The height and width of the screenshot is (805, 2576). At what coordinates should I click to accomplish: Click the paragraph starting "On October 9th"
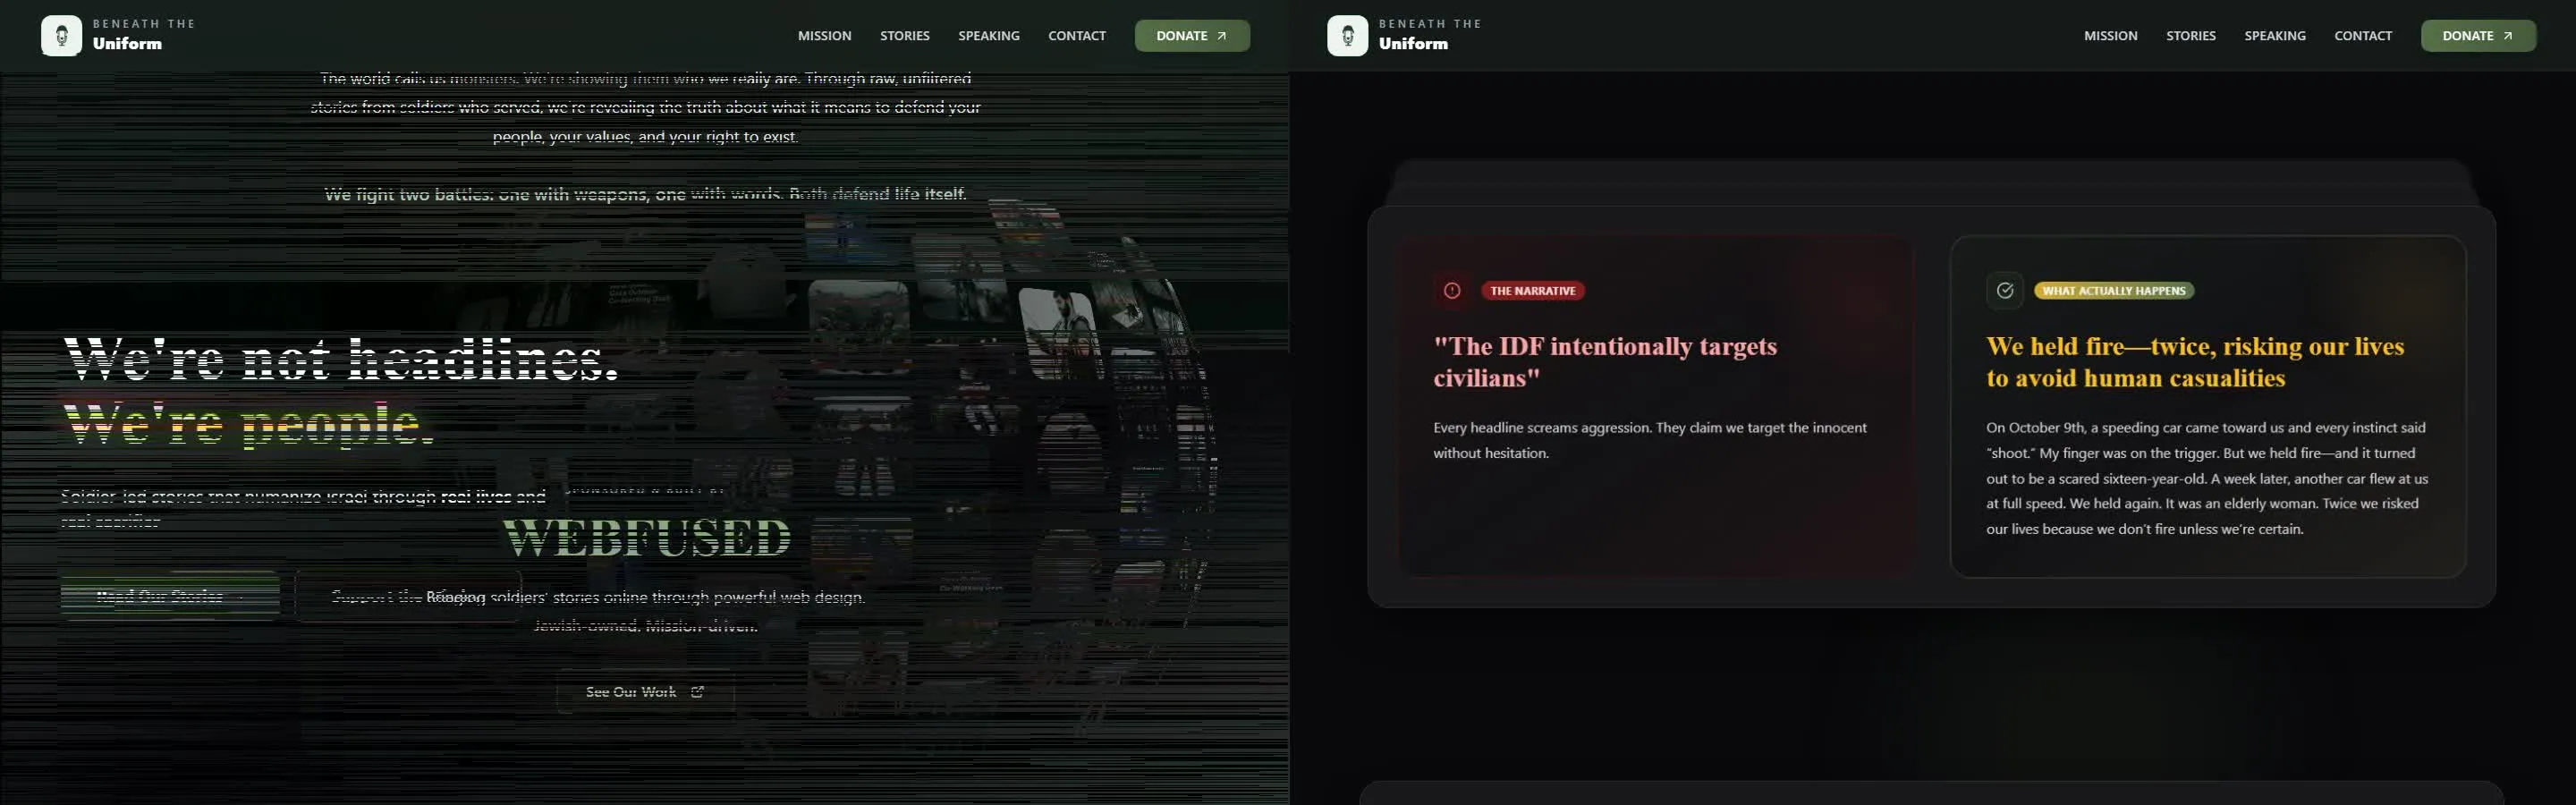(2207, 478)
